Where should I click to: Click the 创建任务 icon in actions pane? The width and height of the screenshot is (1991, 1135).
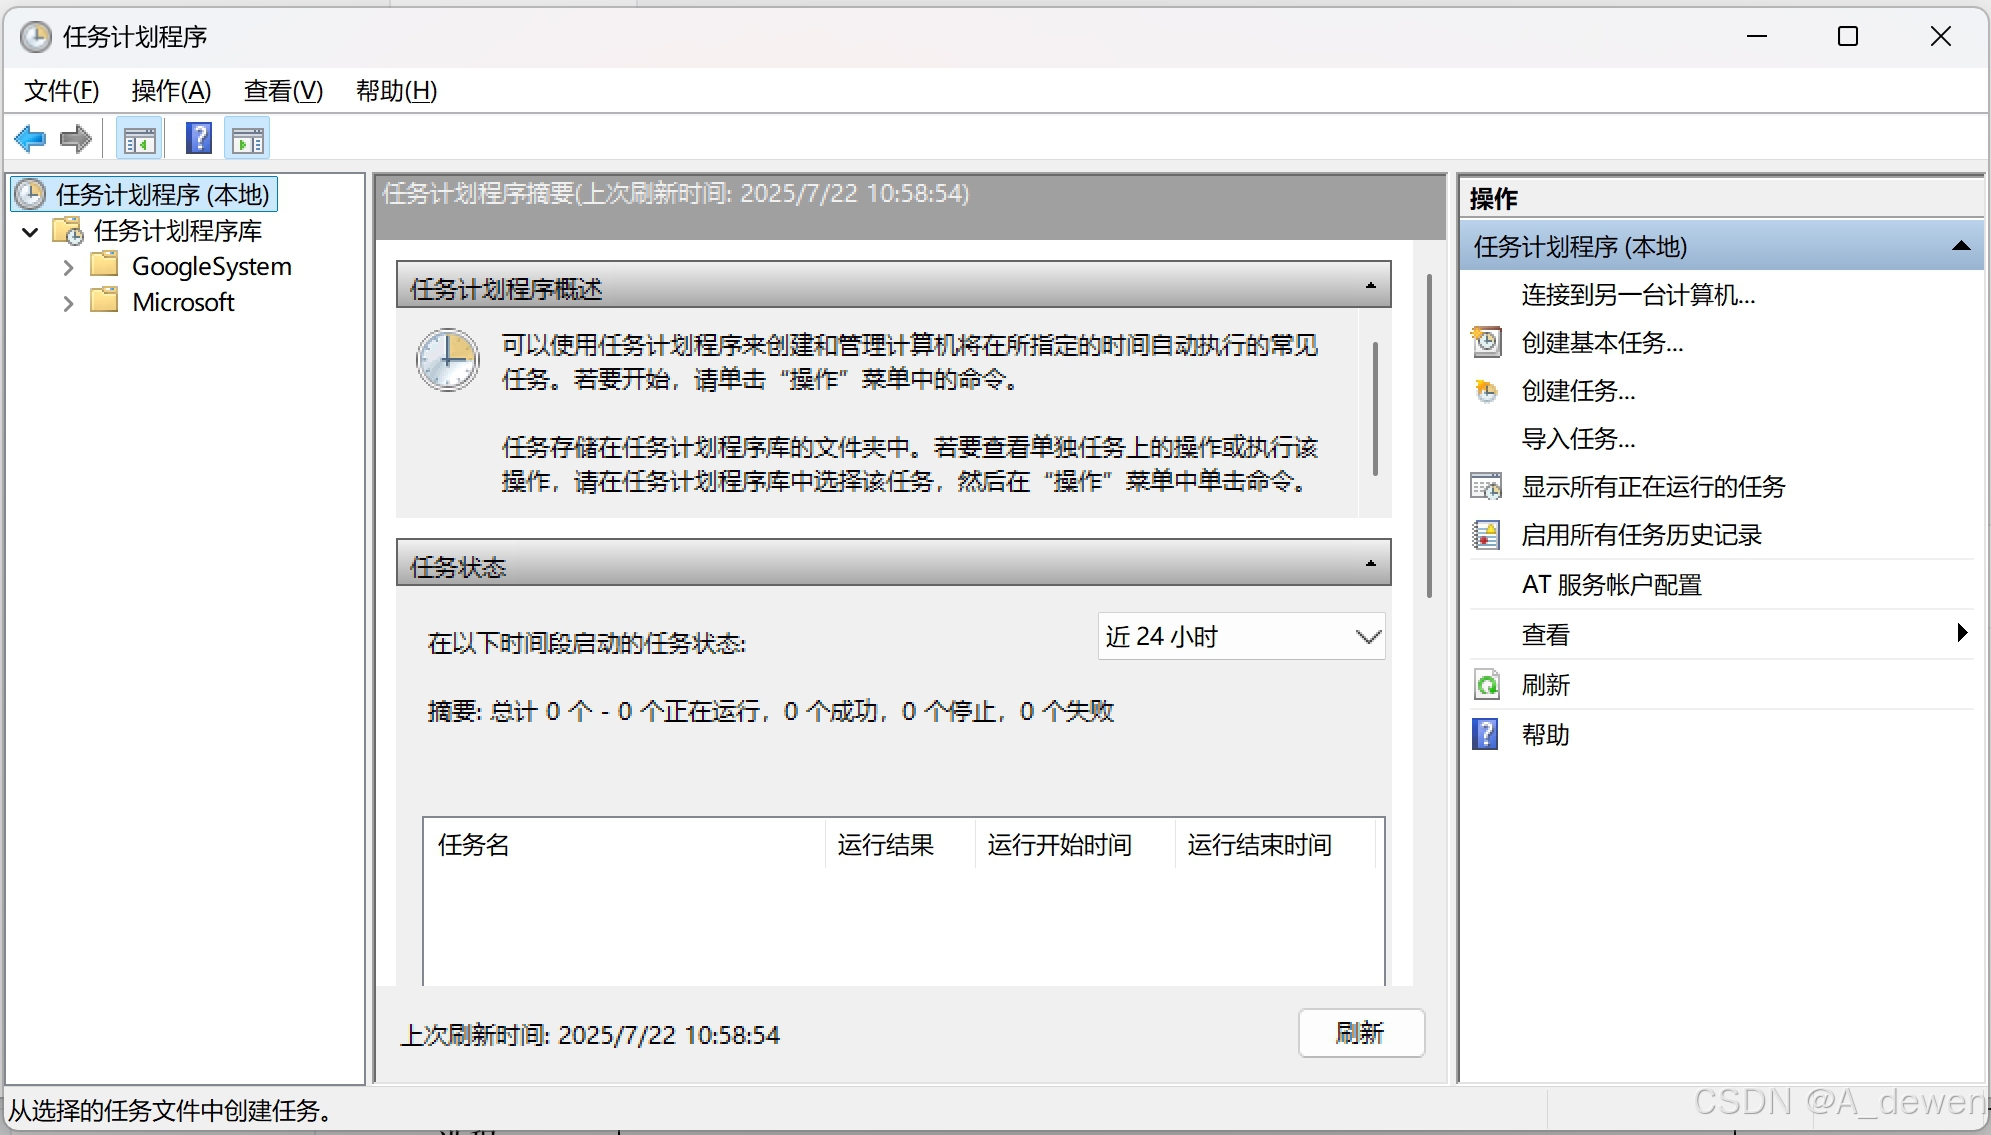[x=1487, y=391]
